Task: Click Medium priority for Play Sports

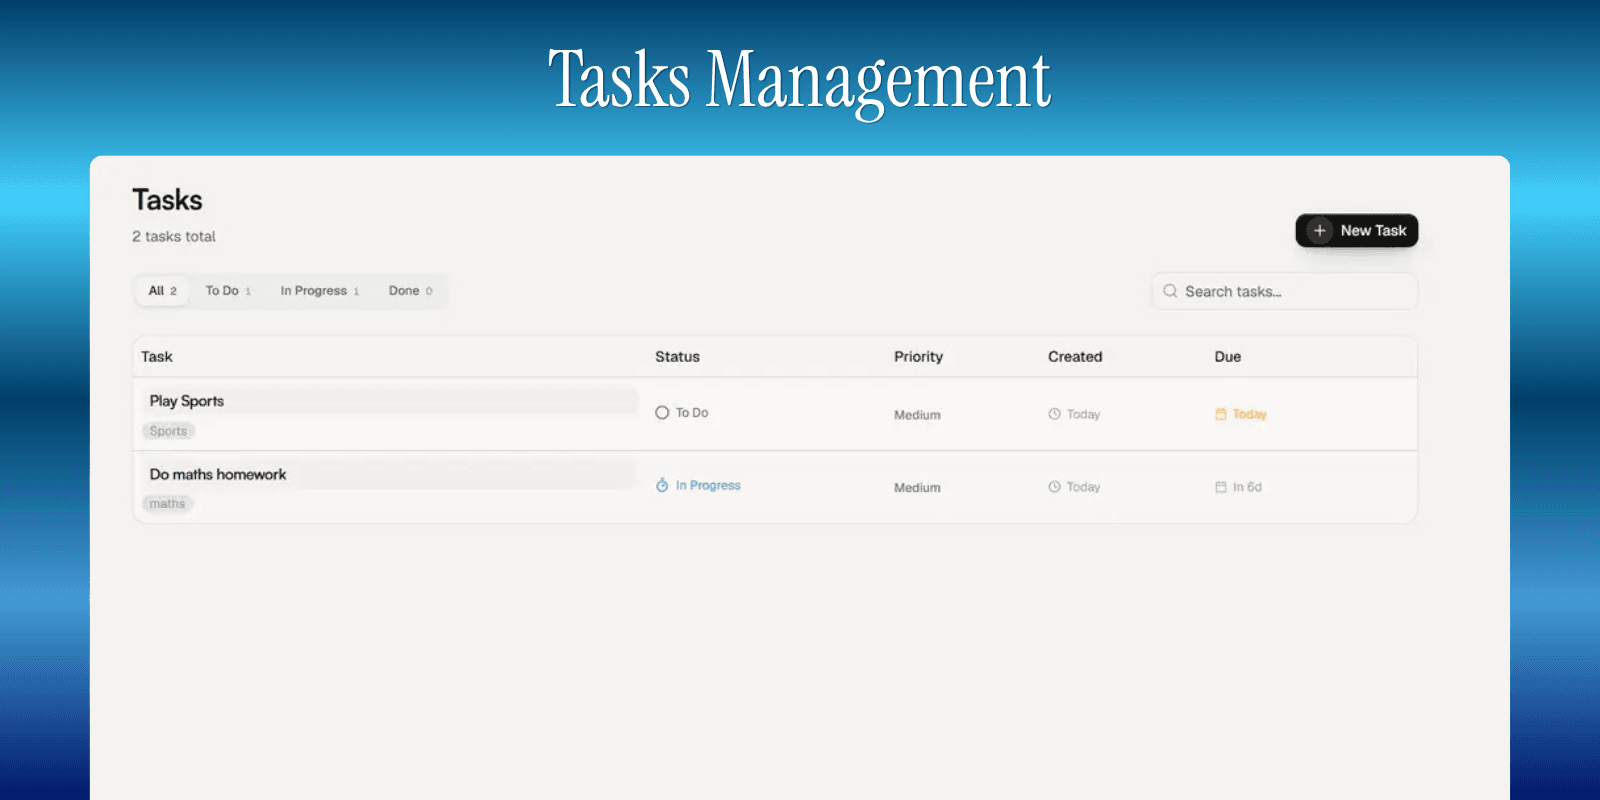Action: point(917,415)
